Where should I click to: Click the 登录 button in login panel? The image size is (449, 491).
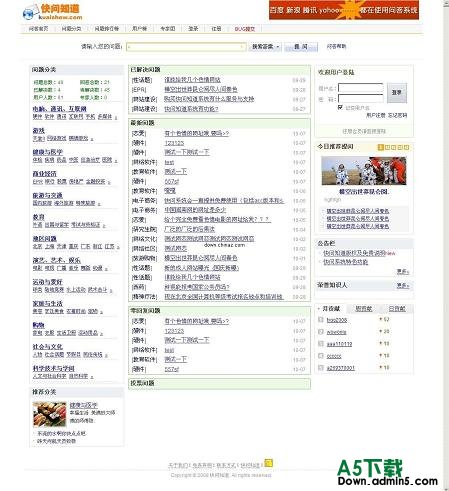[396, 92]
